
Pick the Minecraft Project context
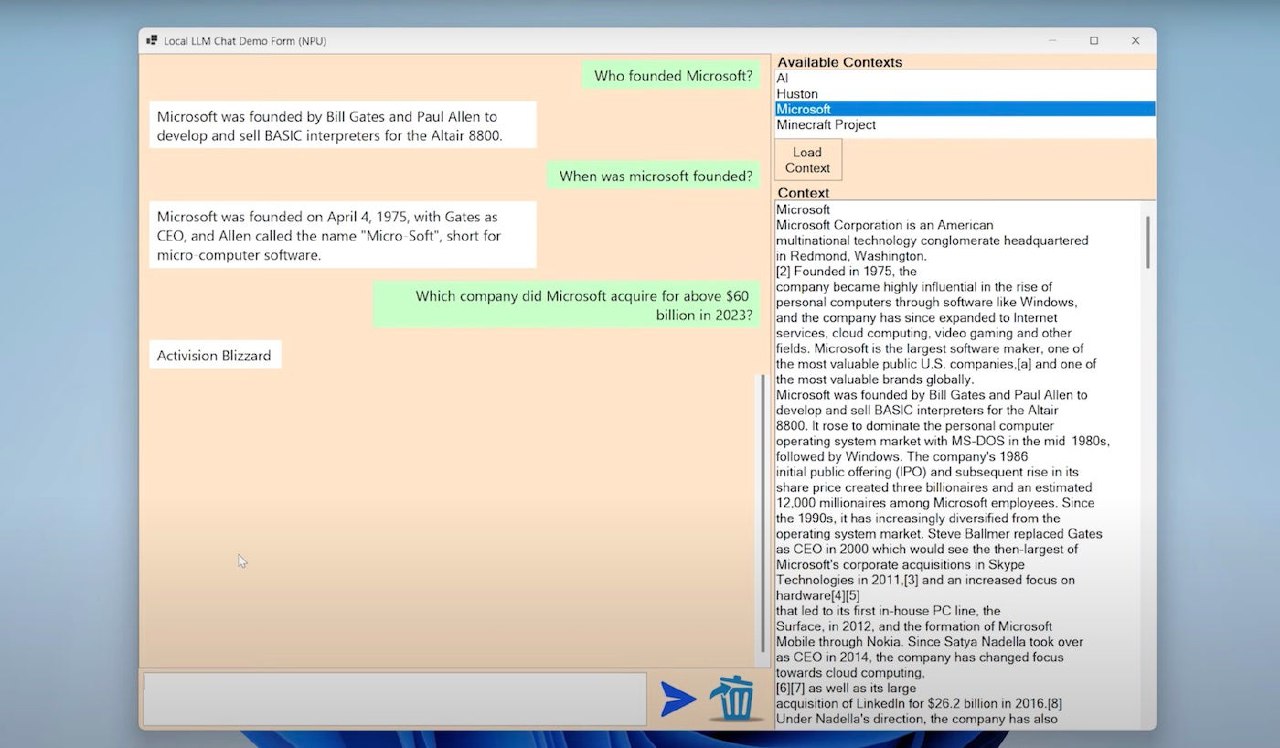pyautogui.click(x=826, y=125)
